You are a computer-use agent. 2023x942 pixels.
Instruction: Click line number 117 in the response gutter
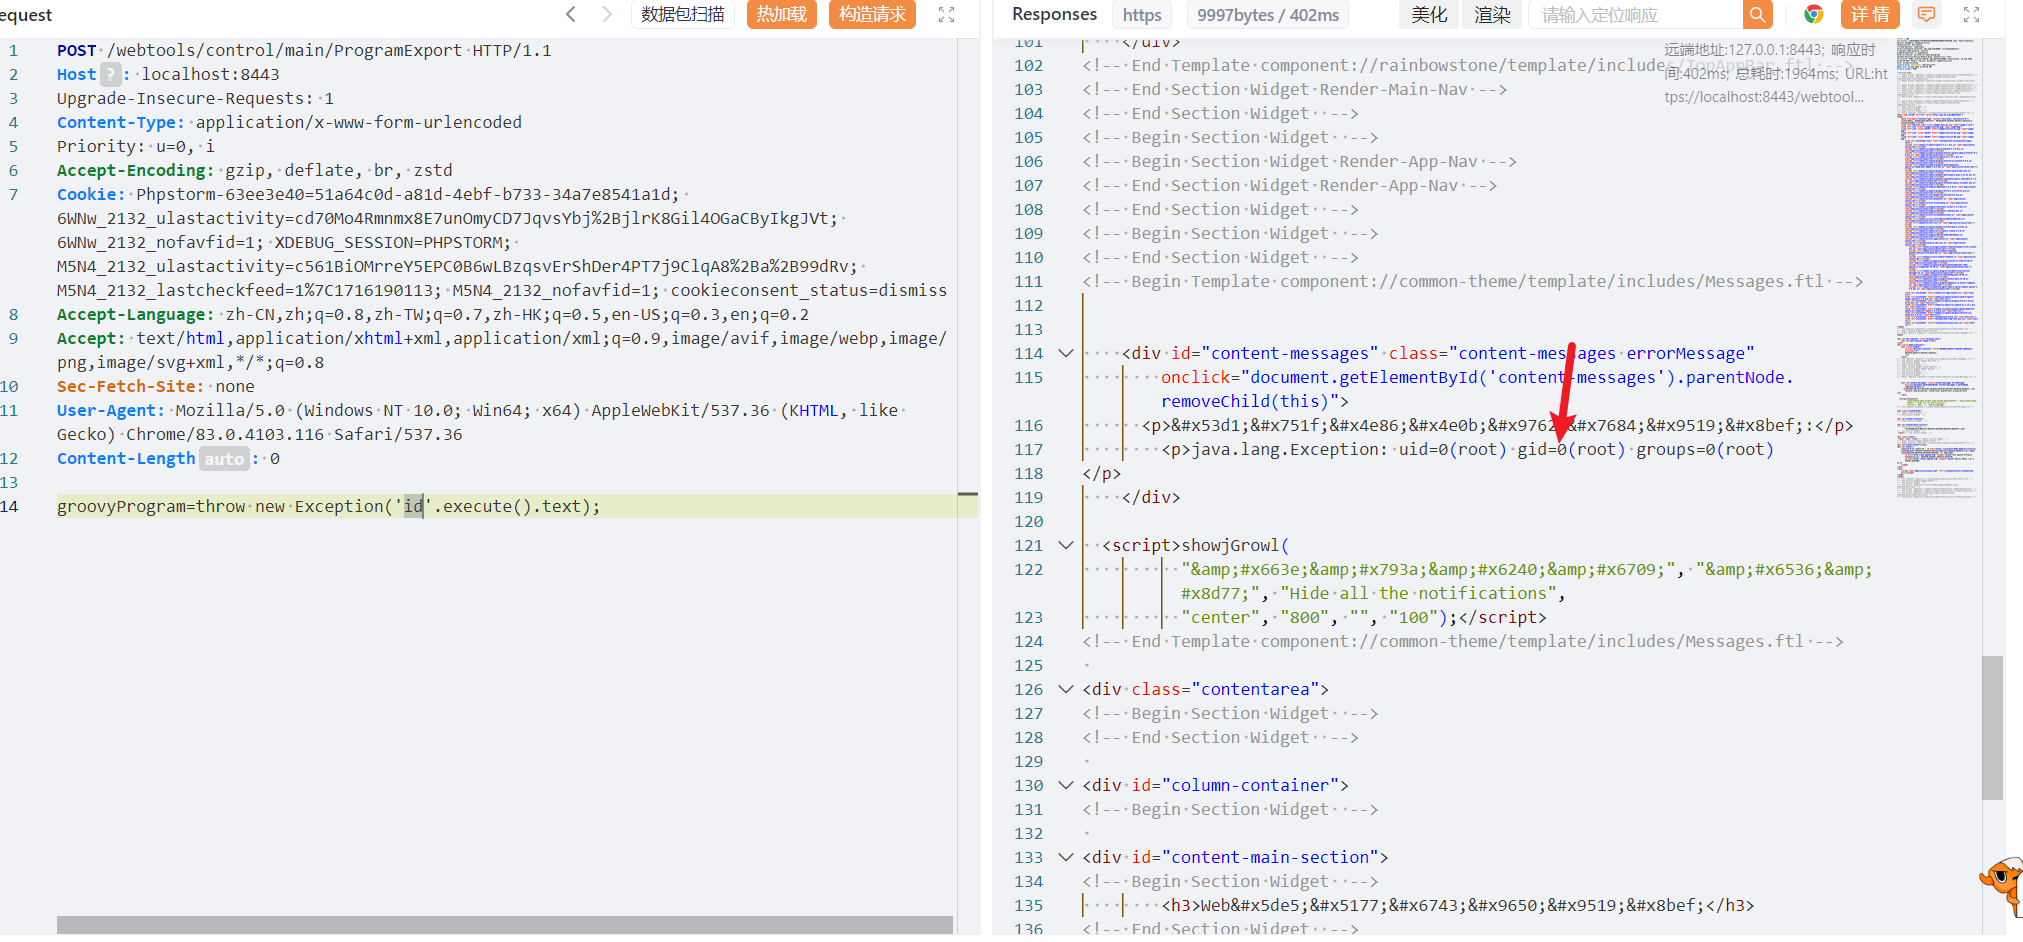click(1028, 449)
